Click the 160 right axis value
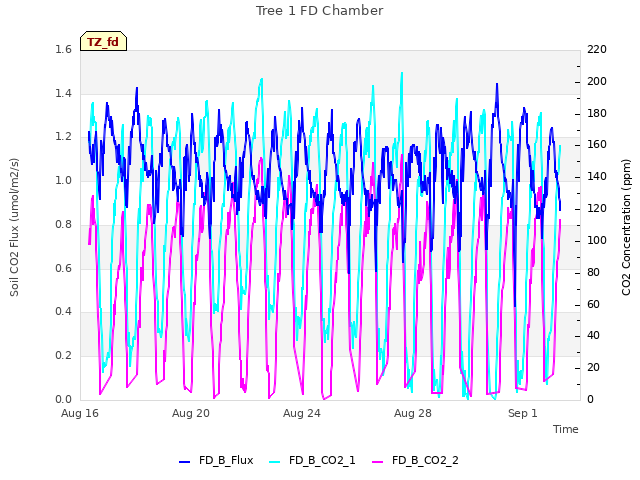Image resolution: width=640 pixels, height=480 pixels. click(597, 144)
